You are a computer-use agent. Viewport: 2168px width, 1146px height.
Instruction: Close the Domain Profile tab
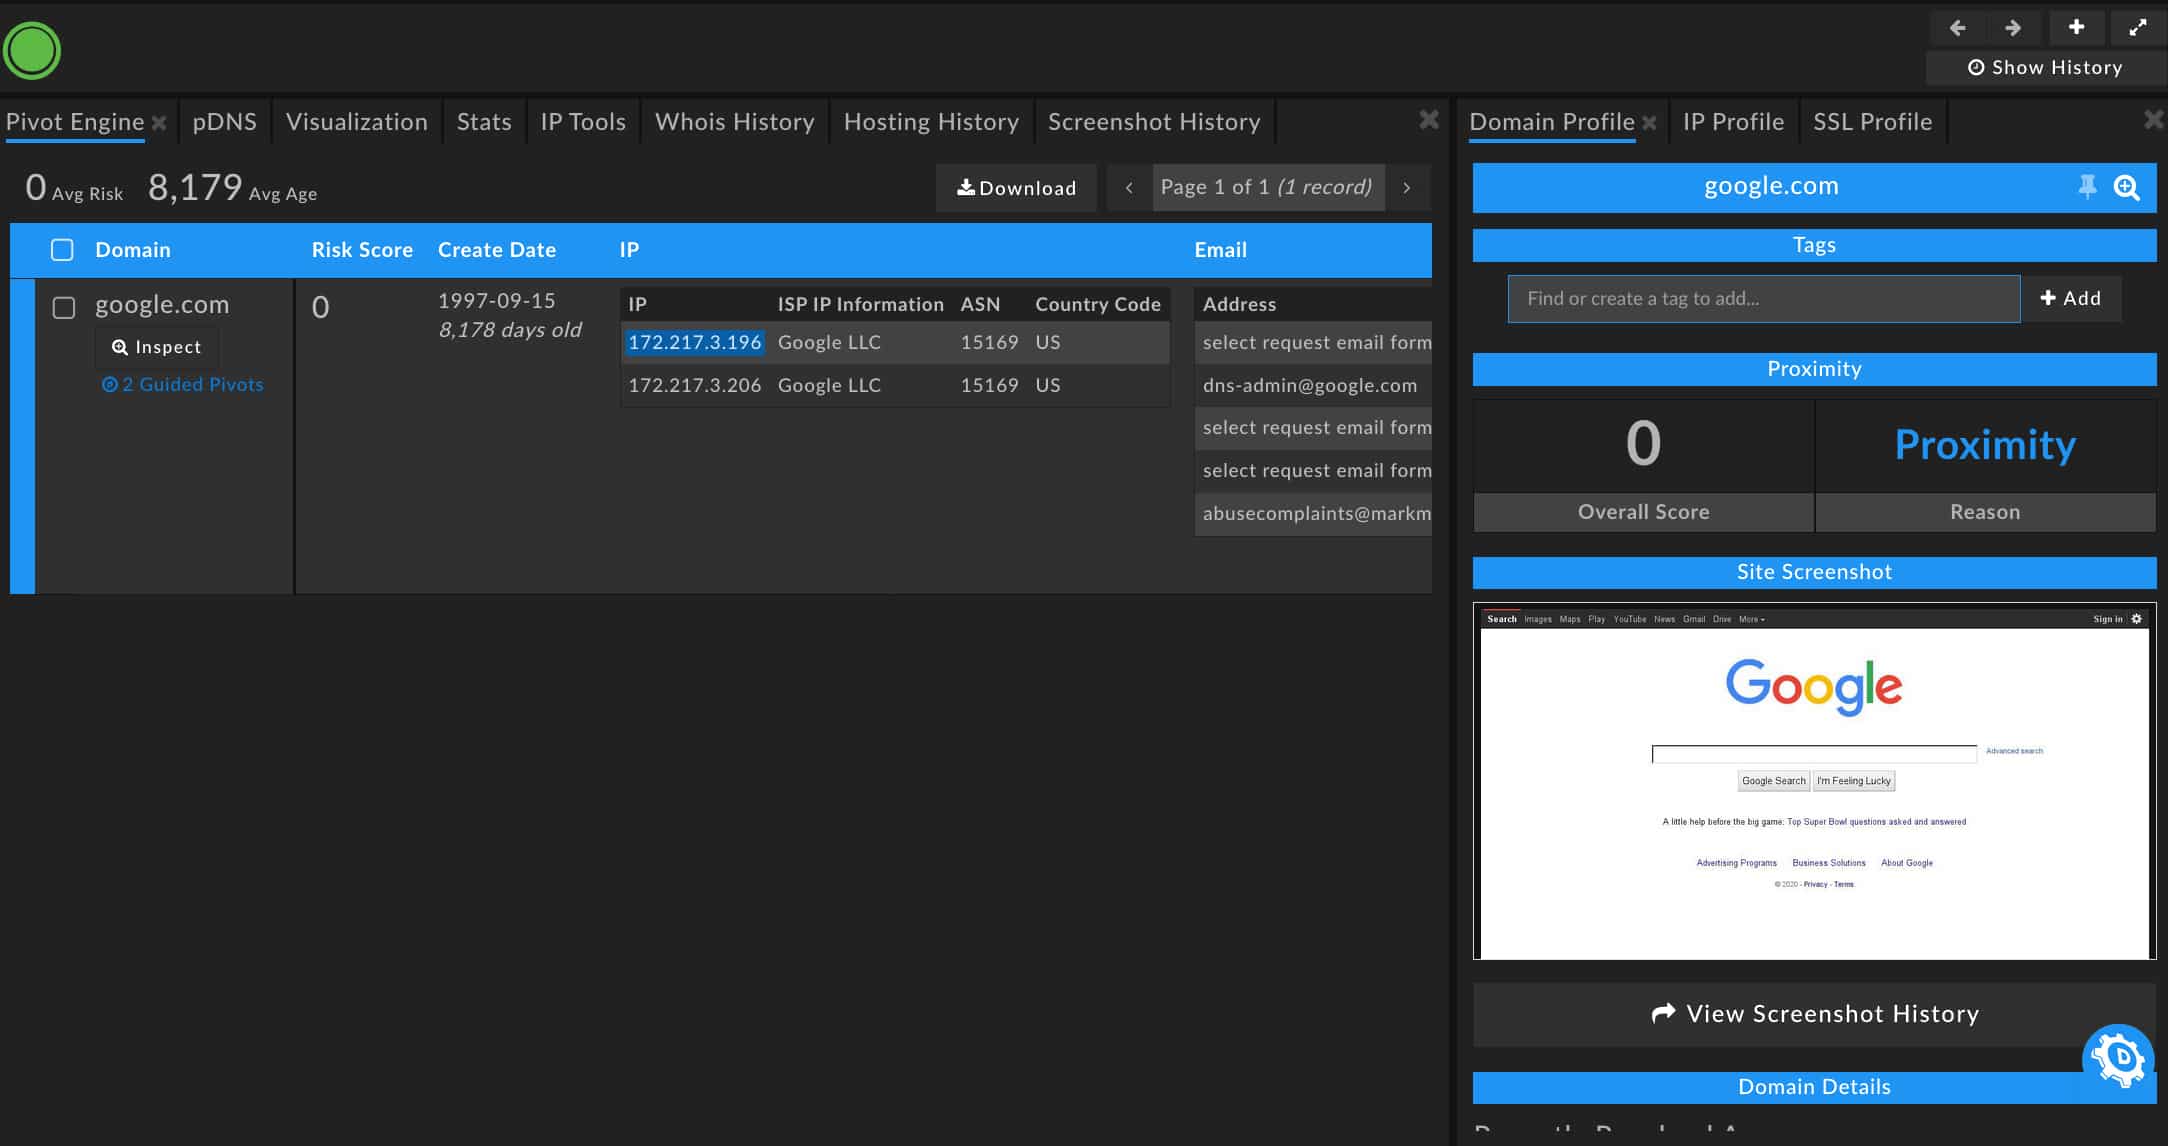[1649, 123]
